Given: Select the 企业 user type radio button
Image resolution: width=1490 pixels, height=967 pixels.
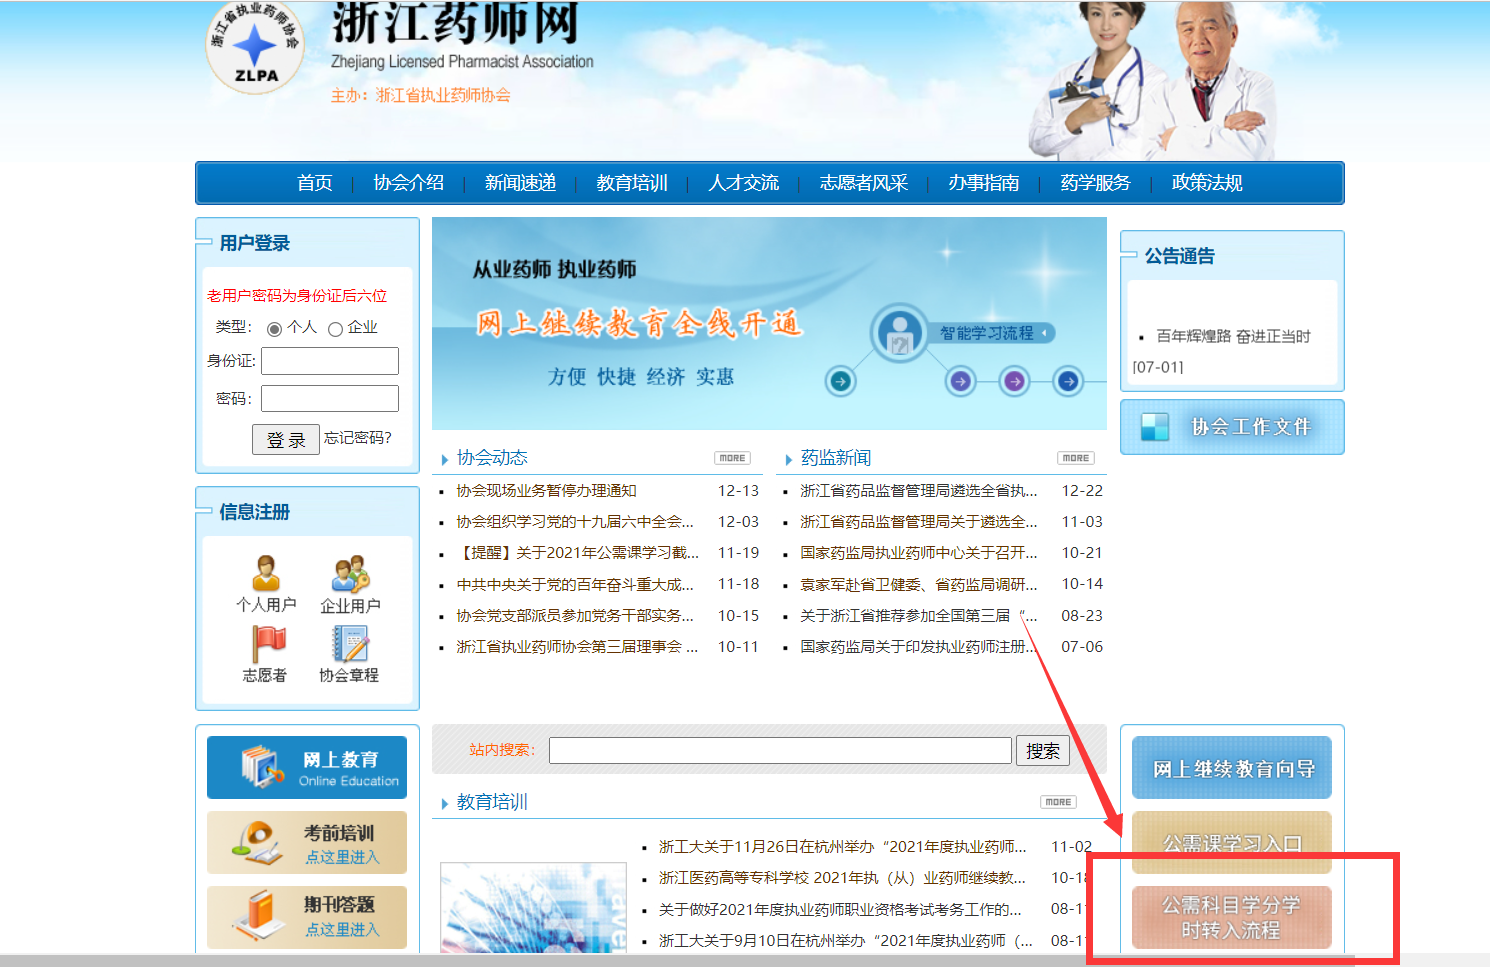Looking at the screenshot, I should (335, 329).
